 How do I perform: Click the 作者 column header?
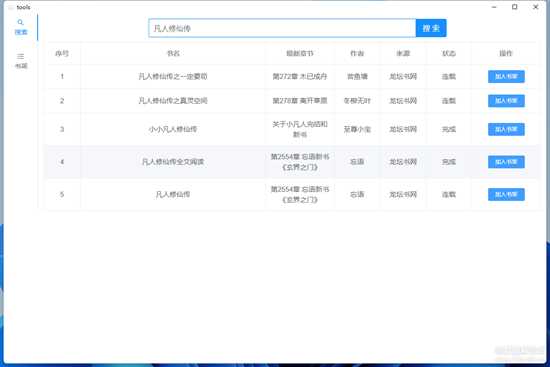(357, 53)
